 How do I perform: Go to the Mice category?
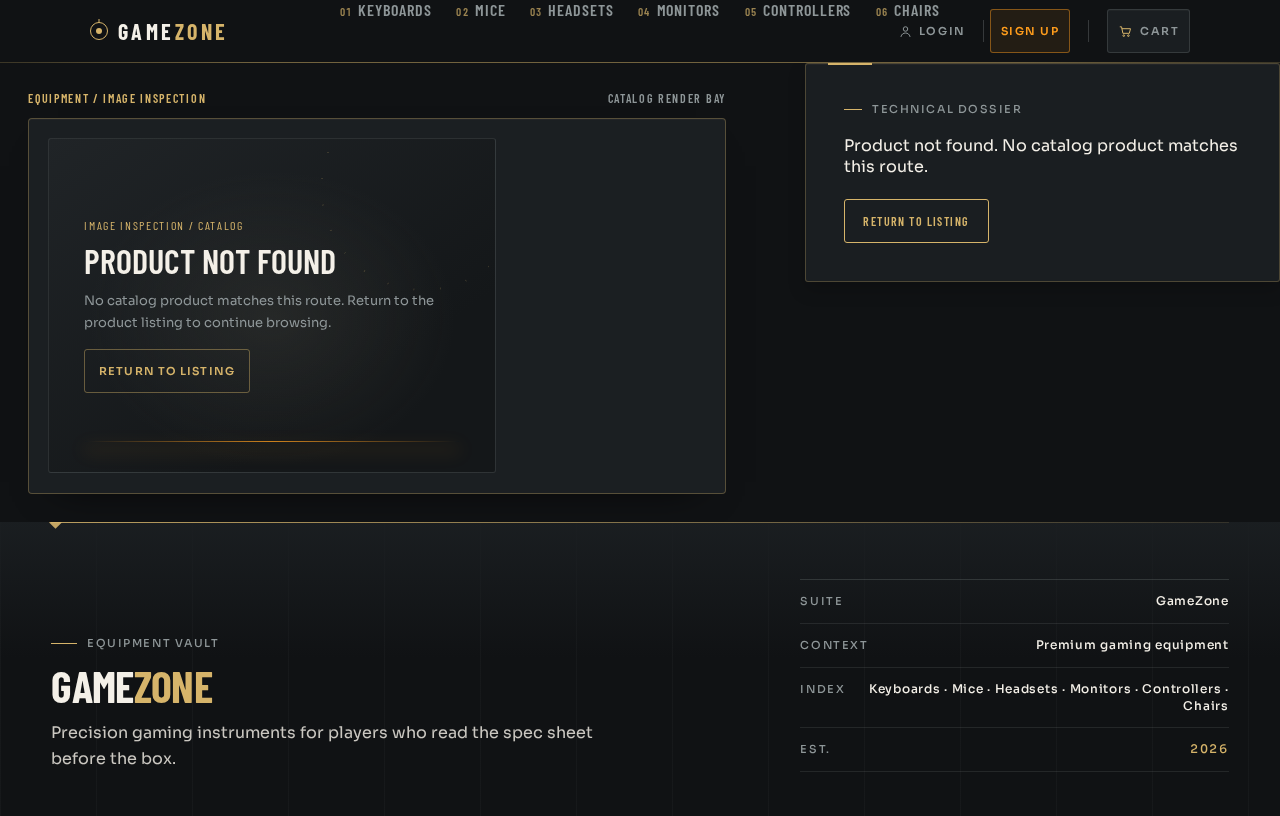(481, 11)
